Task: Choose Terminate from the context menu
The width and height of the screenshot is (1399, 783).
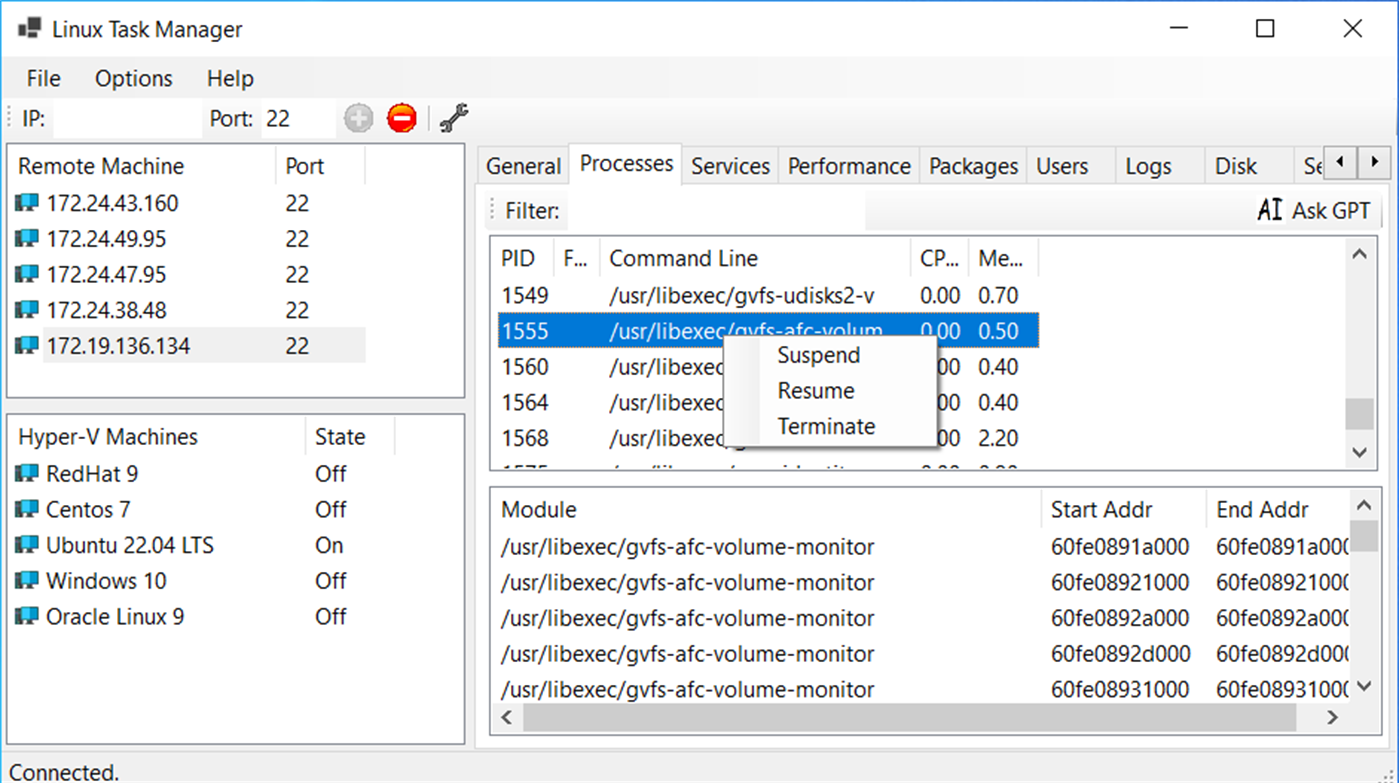Action: click(x=826, y=427)
